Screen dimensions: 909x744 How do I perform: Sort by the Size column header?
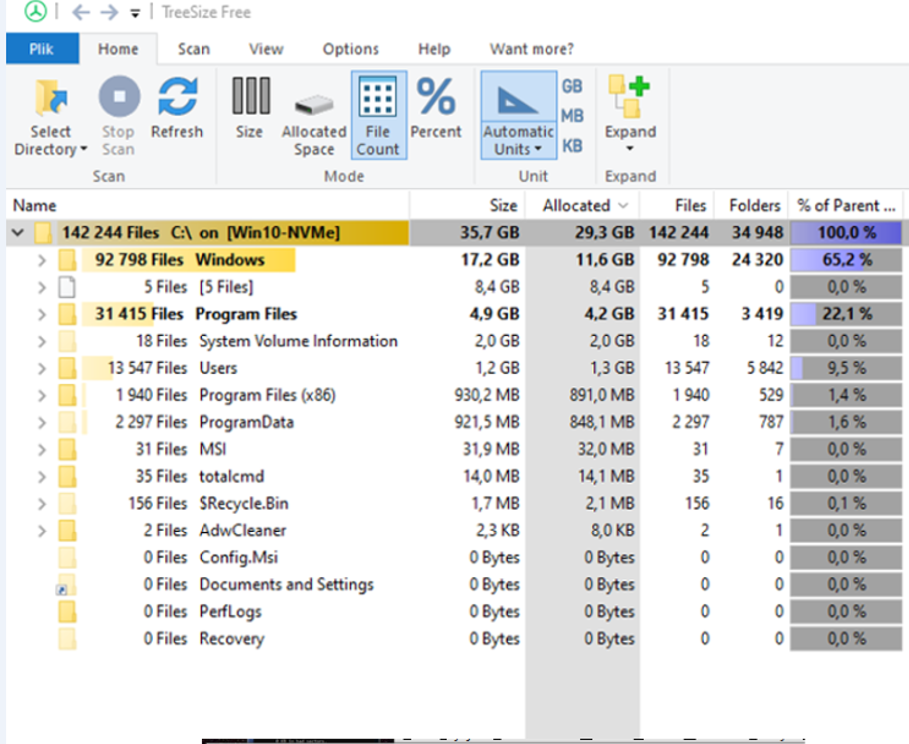coord(468,205)
